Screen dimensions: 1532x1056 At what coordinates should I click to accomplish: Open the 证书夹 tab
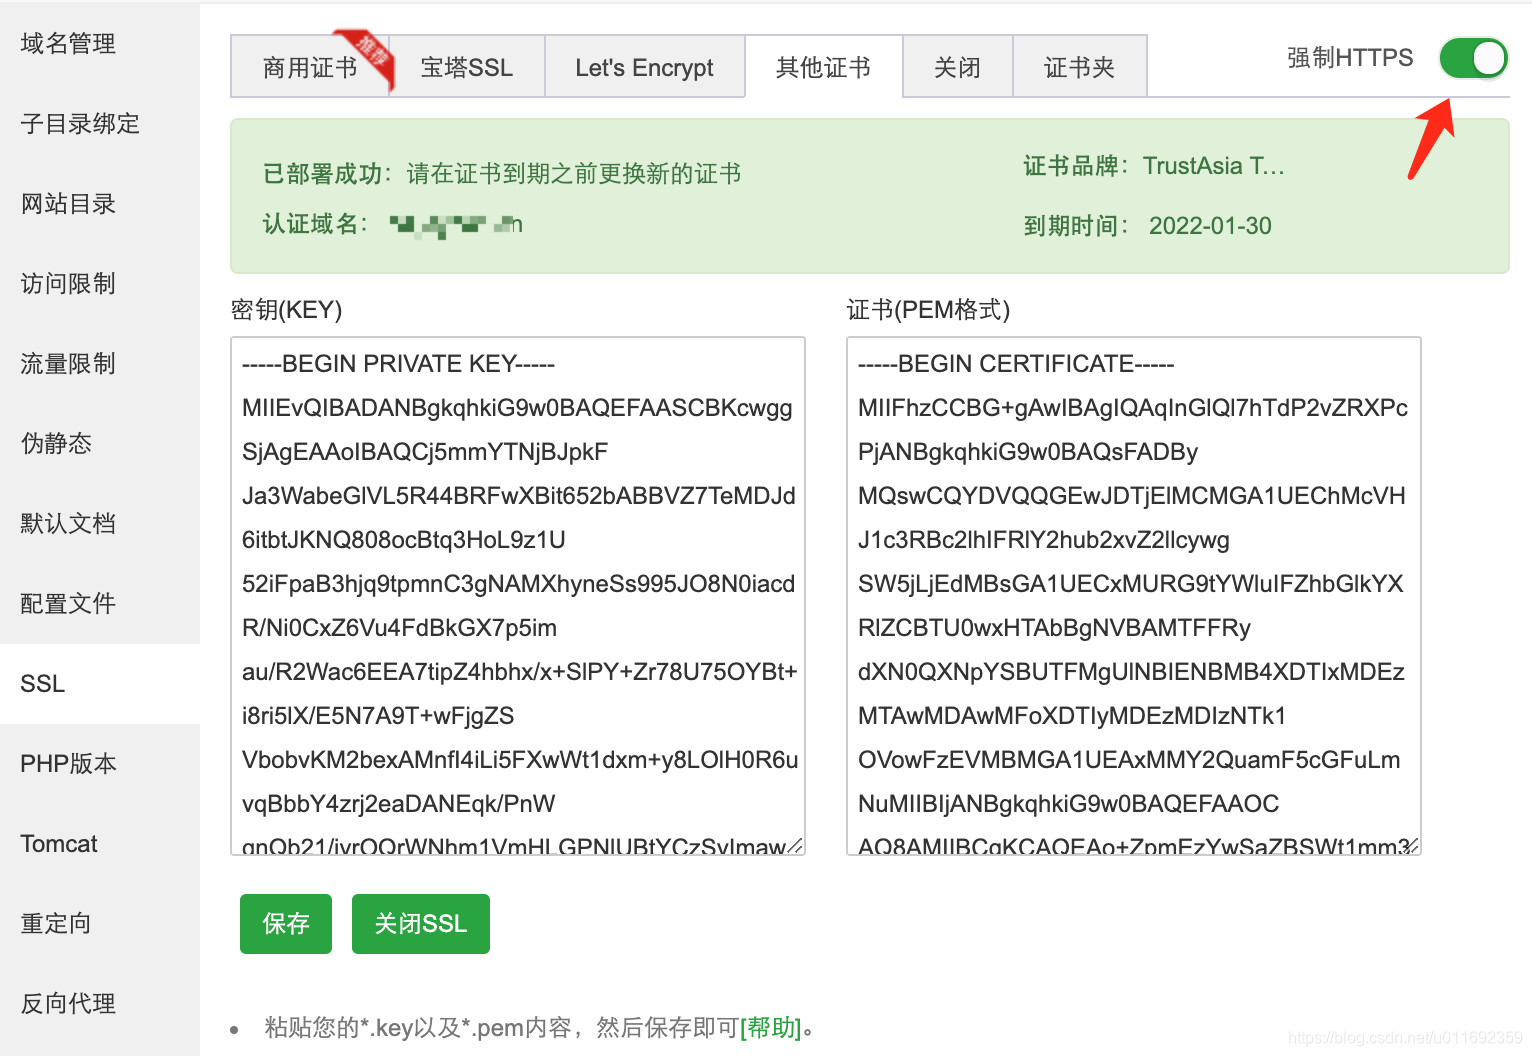(1079, 66)
